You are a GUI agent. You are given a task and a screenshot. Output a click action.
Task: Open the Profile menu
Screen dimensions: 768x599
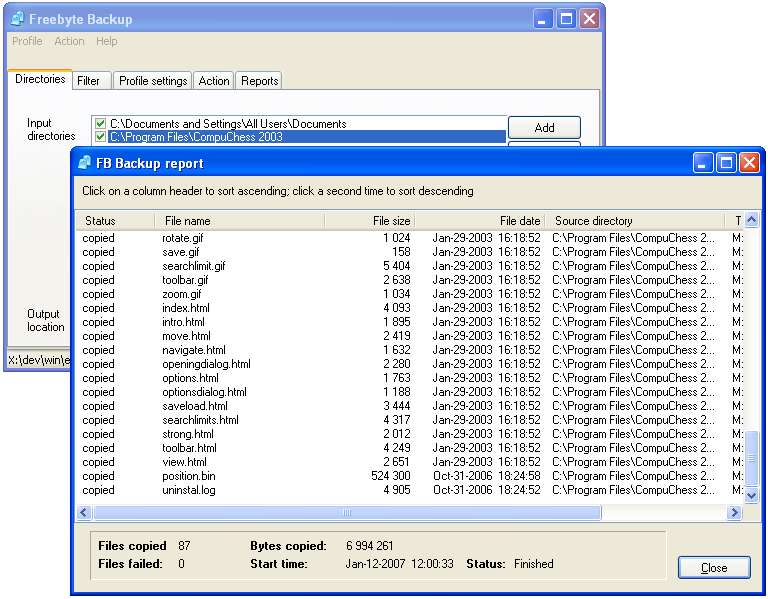coord(27,41)
